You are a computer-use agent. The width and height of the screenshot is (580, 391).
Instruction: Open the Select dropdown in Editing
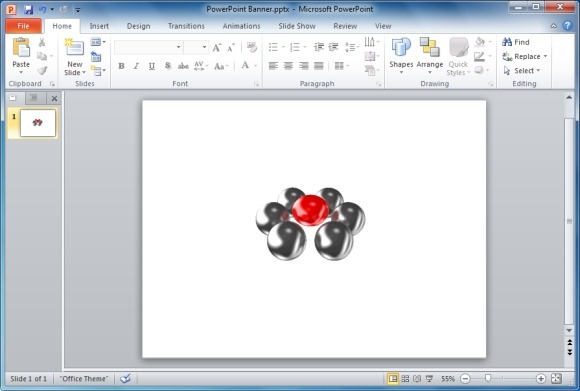[x=522, y=70]
